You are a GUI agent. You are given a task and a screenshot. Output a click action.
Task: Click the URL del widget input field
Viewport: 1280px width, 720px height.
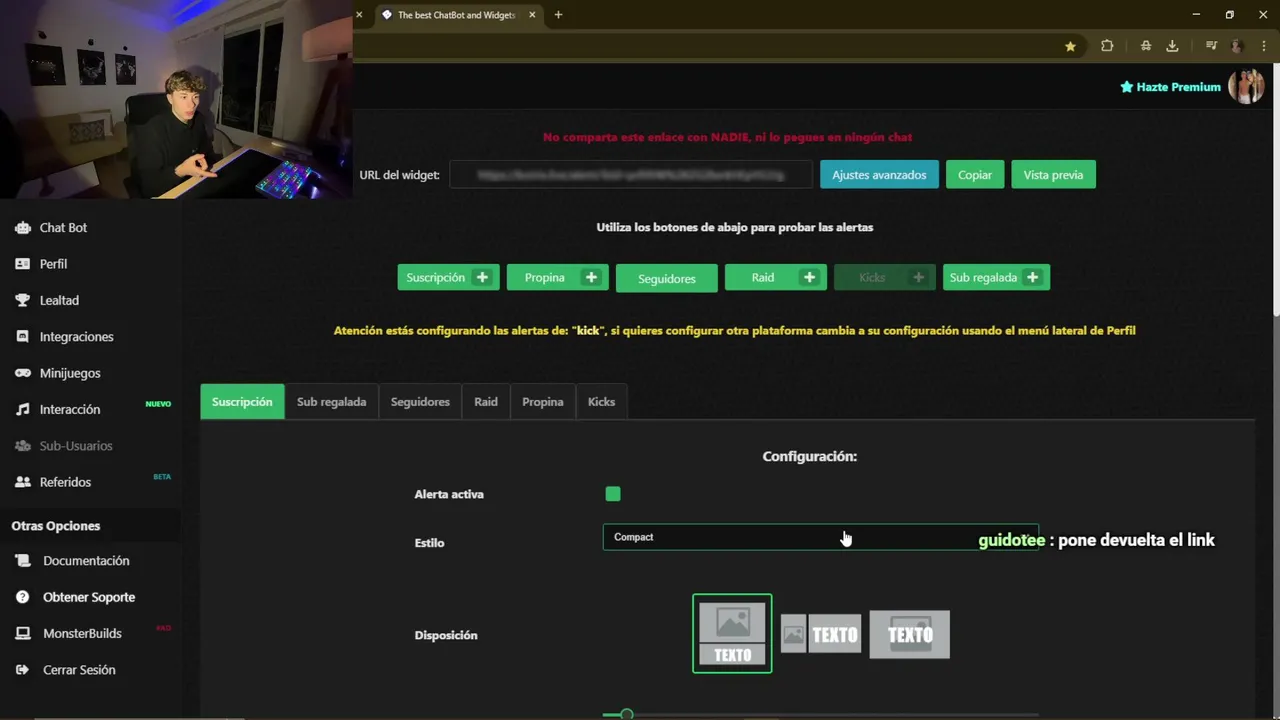[631, 174]
